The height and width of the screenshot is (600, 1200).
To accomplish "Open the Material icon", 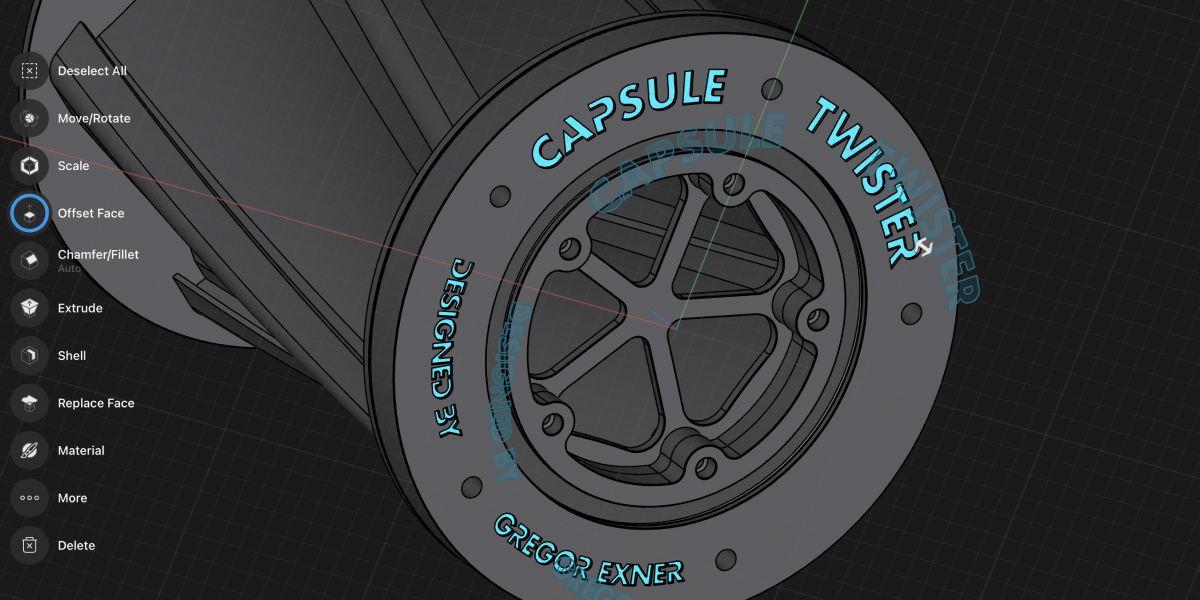I will pos(29,450).
